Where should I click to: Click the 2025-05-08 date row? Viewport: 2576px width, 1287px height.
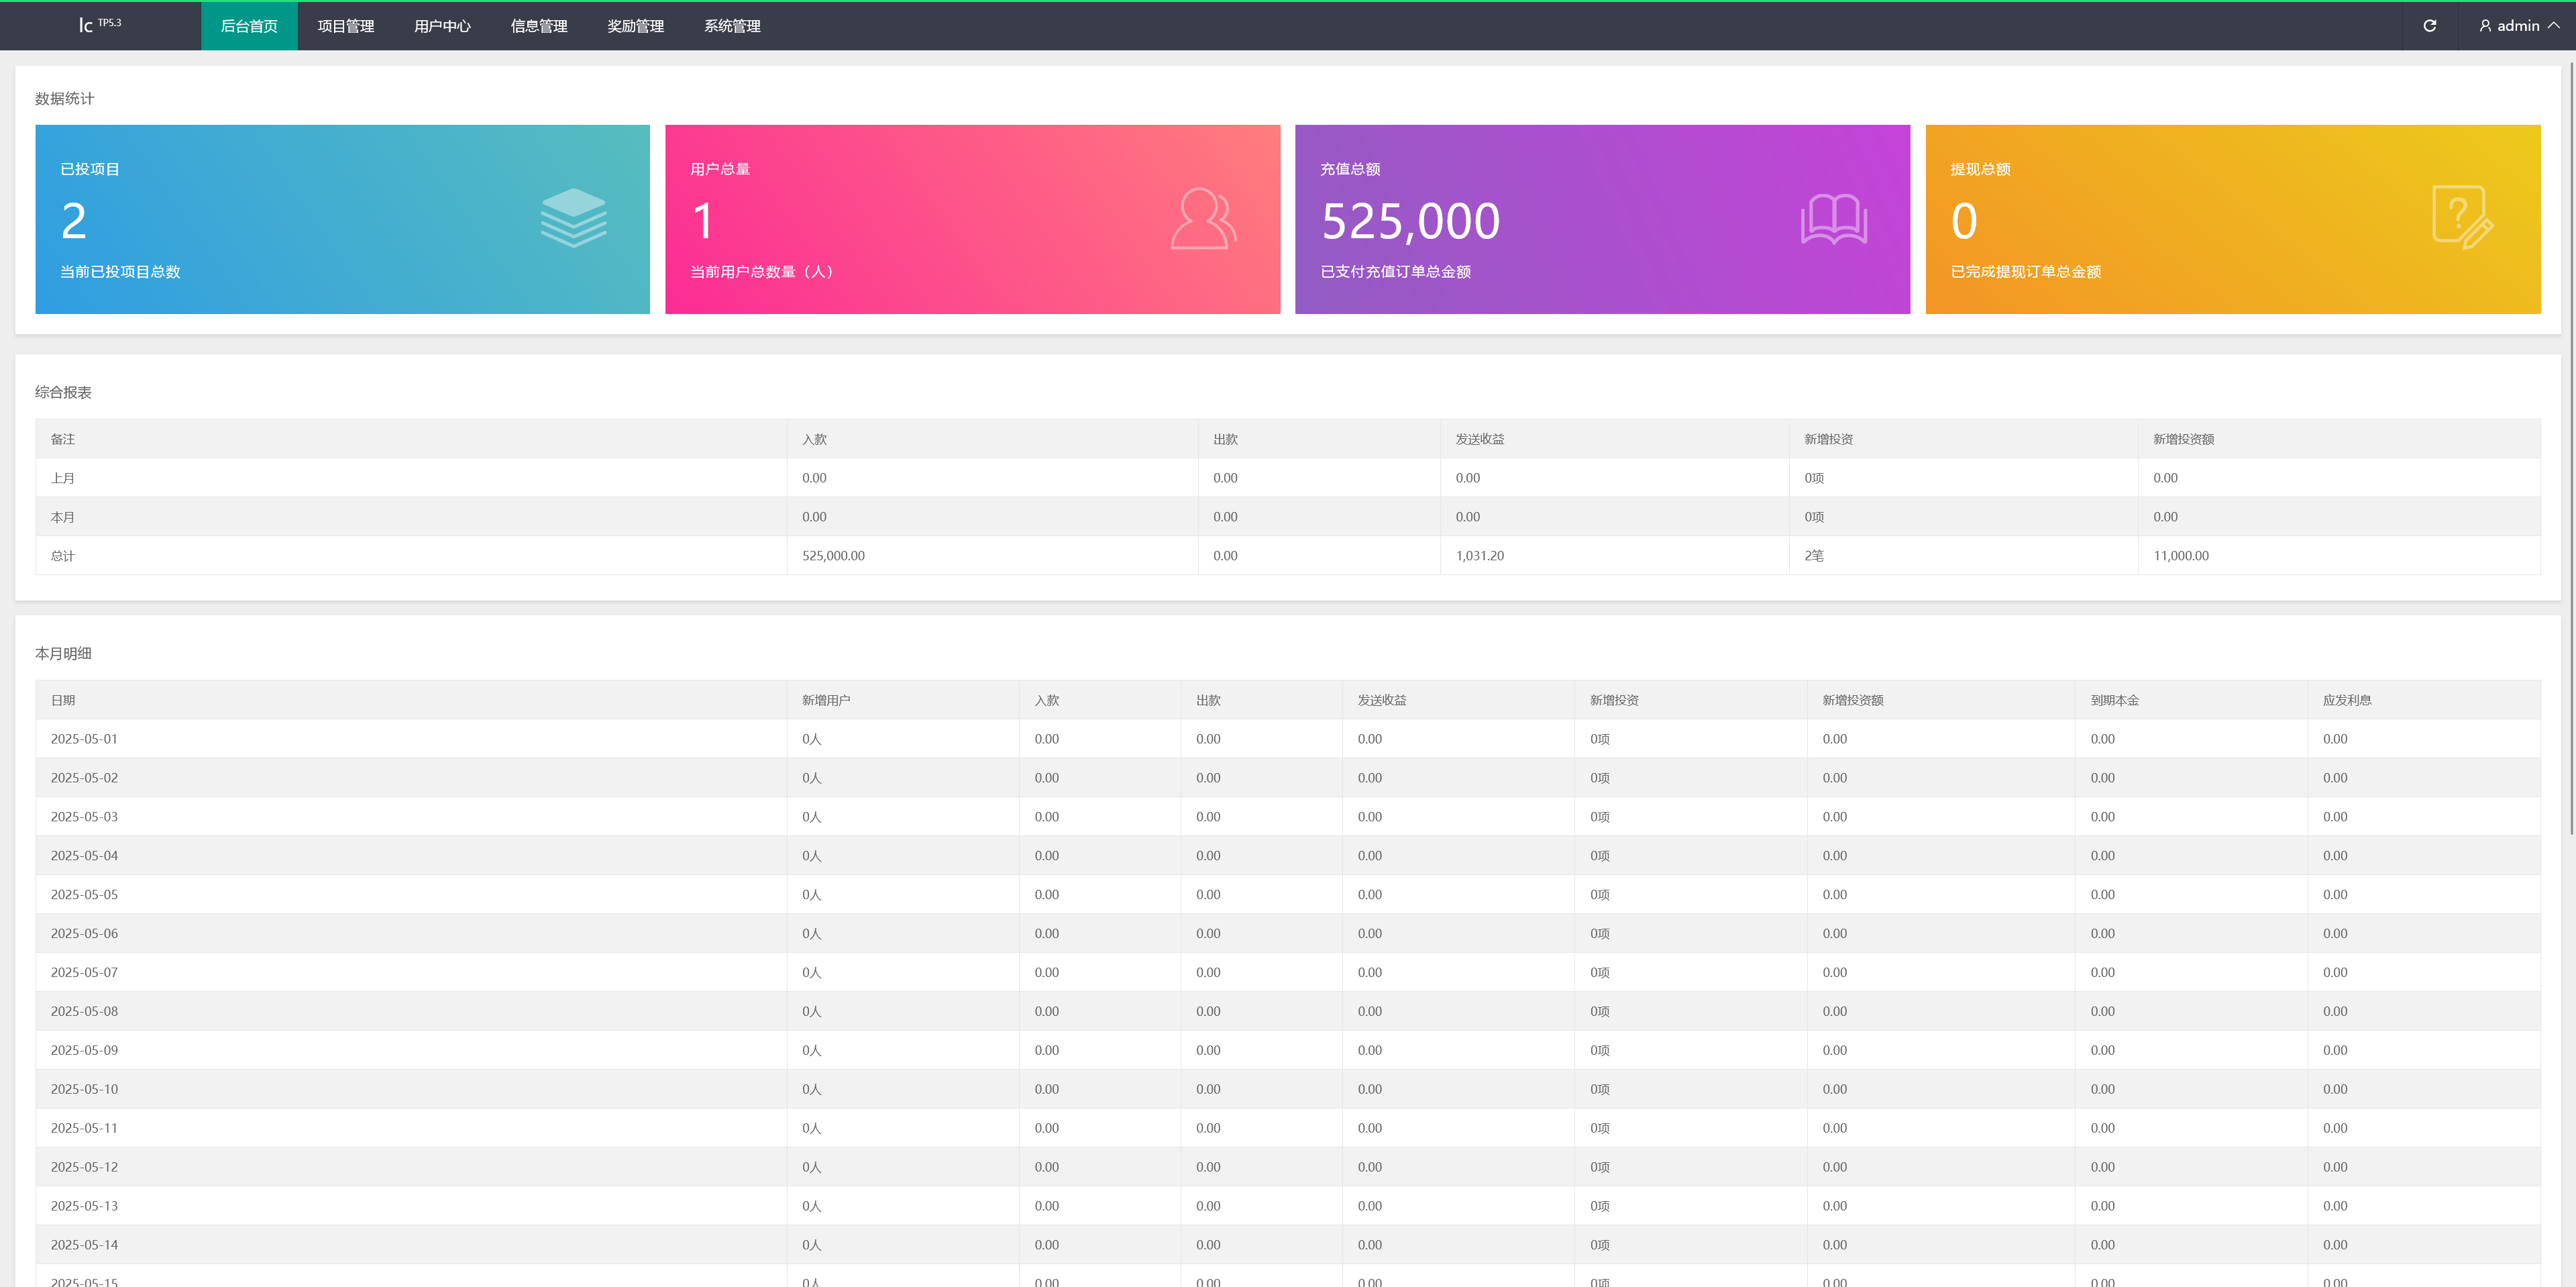pos(85,1011)
